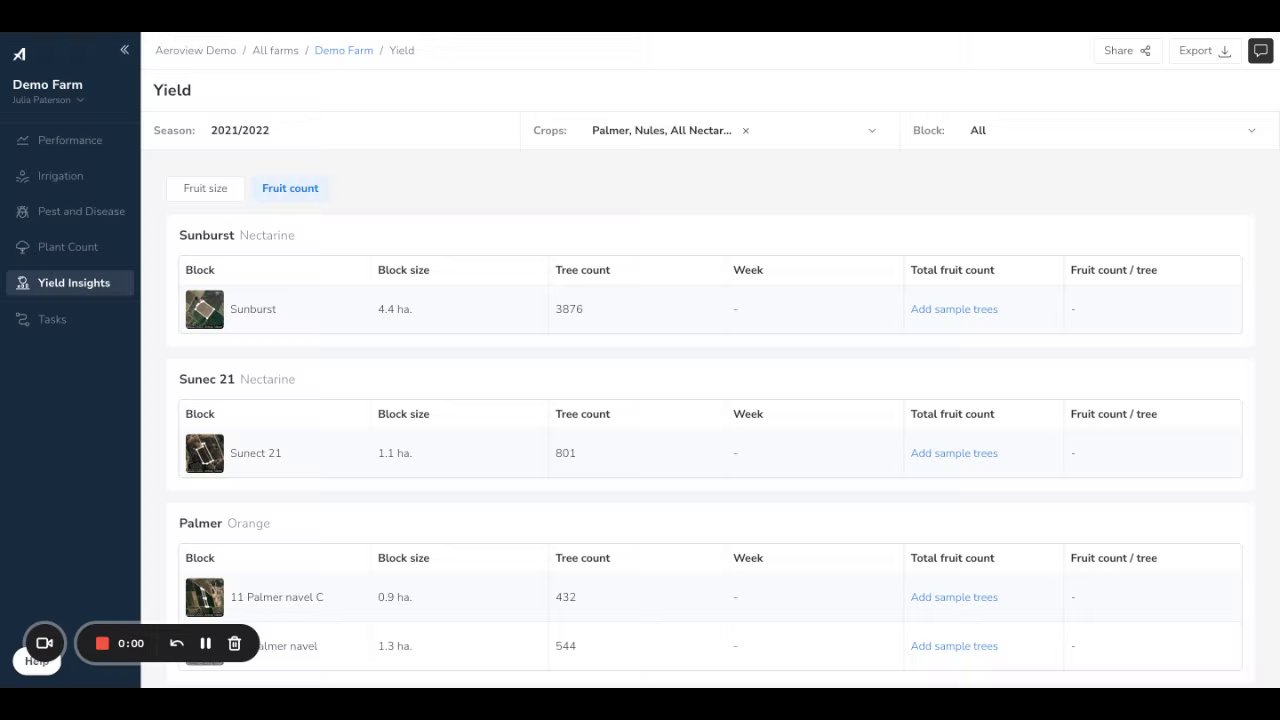
Task: Click block size 4.4 ha.
Action: [x=395, y=309]
